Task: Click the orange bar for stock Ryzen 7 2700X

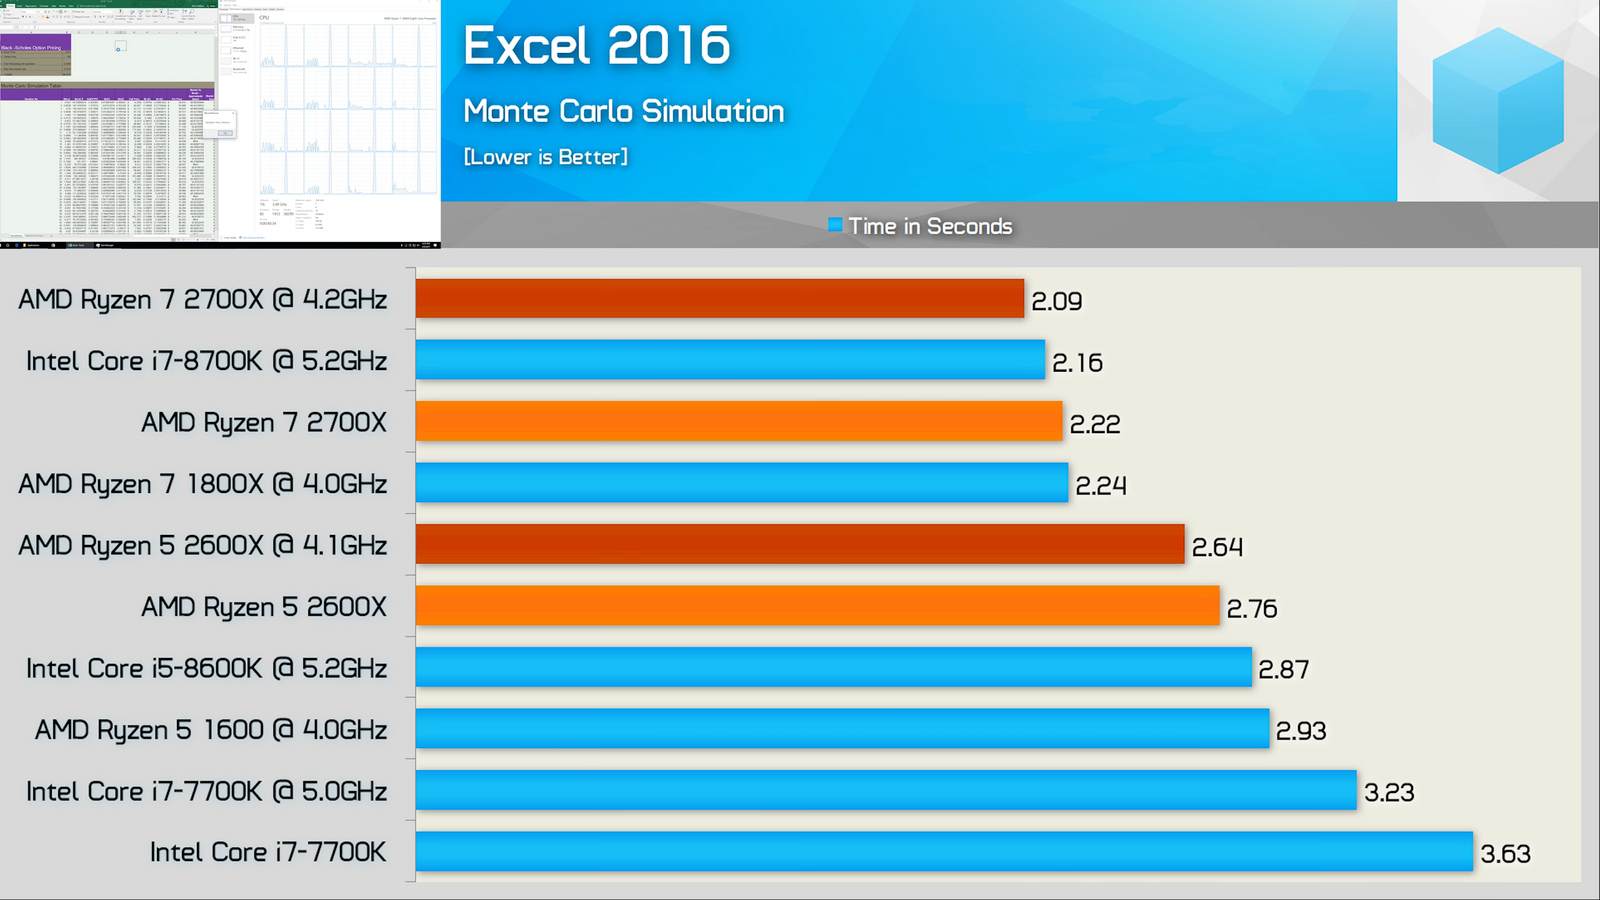Action: point(739,421)
